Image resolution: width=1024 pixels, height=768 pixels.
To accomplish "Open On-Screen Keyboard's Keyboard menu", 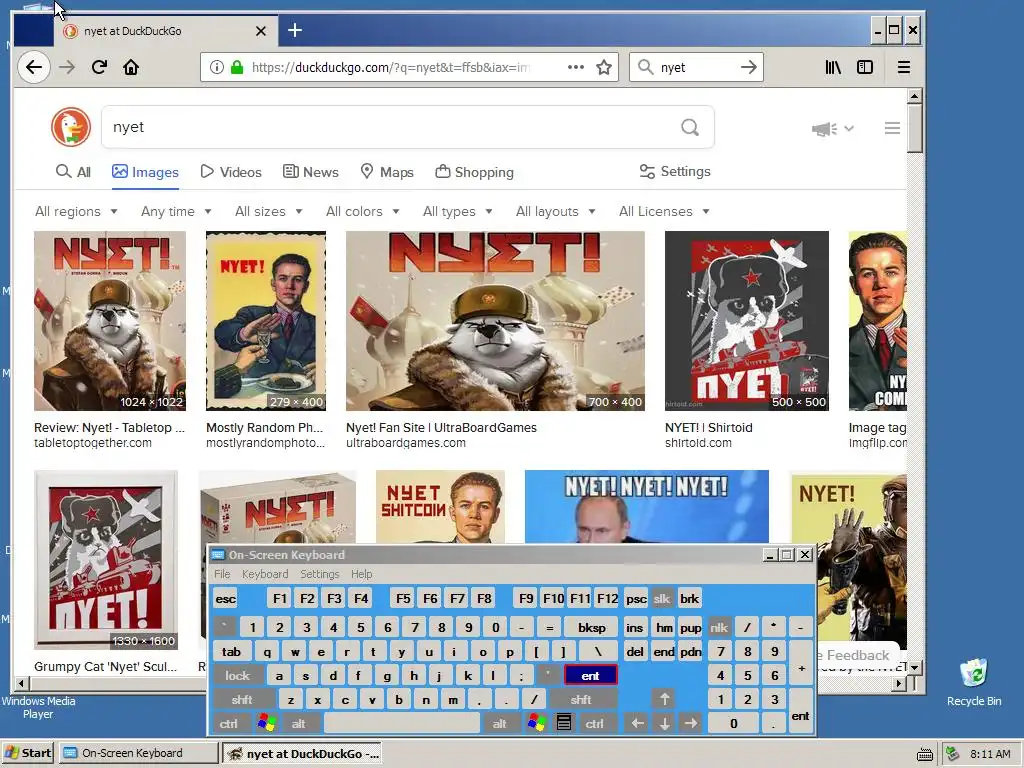I will point(264,574).
